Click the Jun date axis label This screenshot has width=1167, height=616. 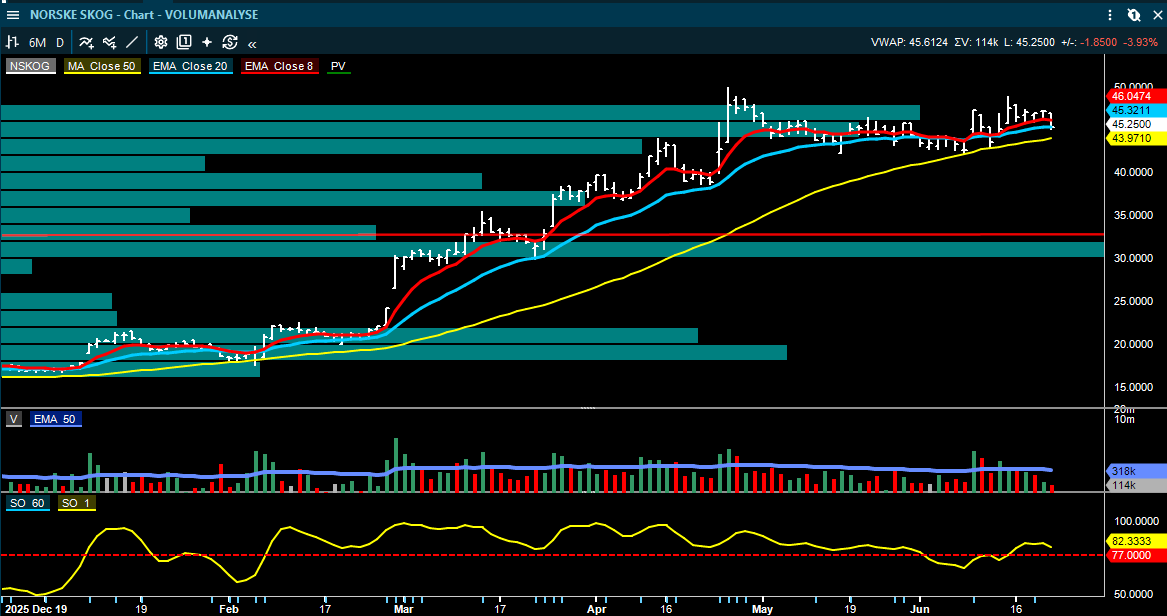[x=920, y=608]
